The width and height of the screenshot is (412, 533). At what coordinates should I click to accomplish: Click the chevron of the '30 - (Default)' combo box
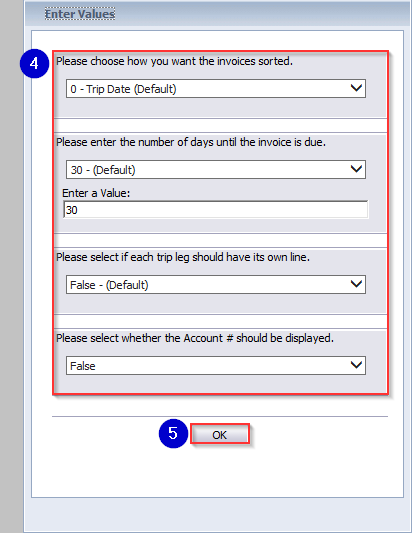click(x=356, y=169)
